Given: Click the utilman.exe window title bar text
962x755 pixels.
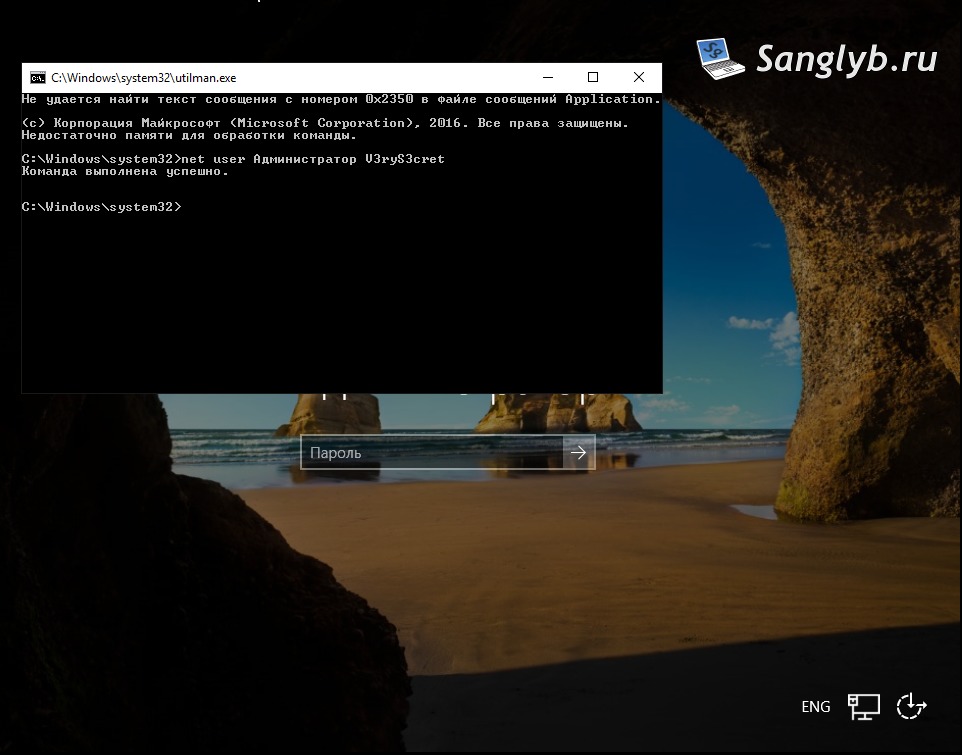Looking at the screenshot, I should coord(144,78).
